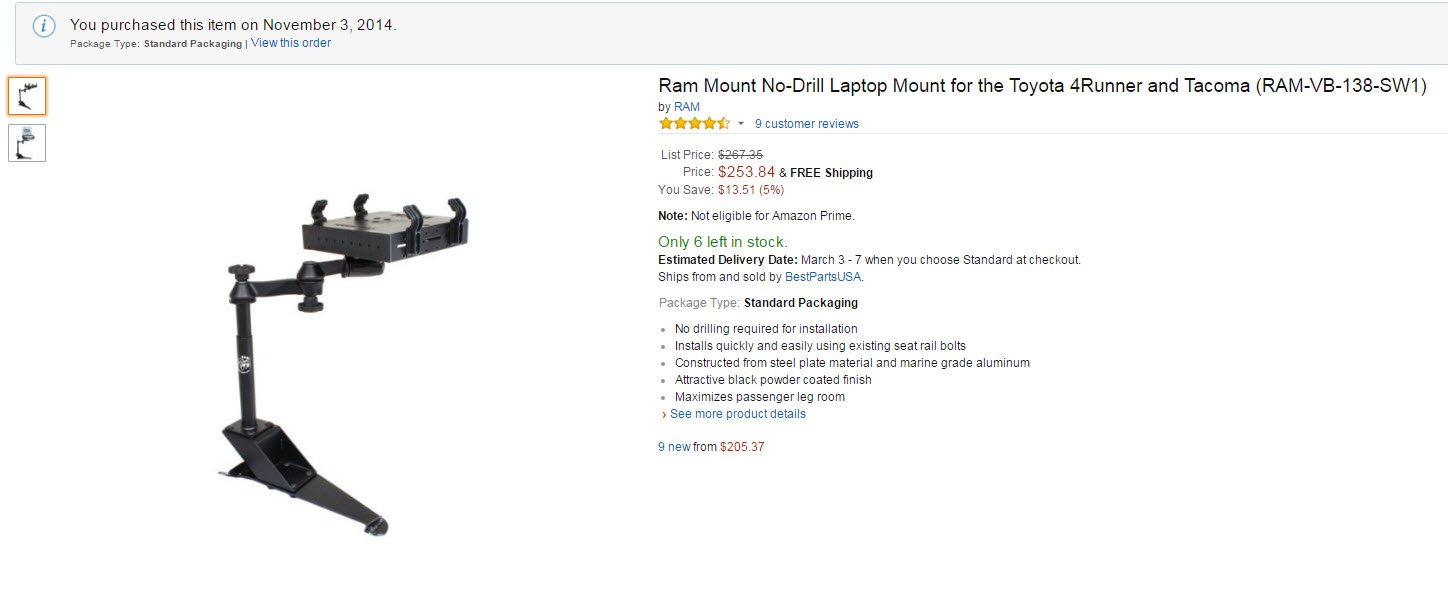
Task: Open the 9 new offers link
Action: pos(674,447)
